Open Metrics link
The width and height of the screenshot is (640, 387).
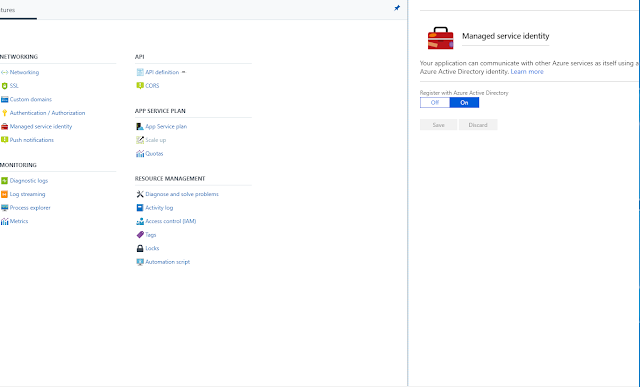[x=19, y=221]
